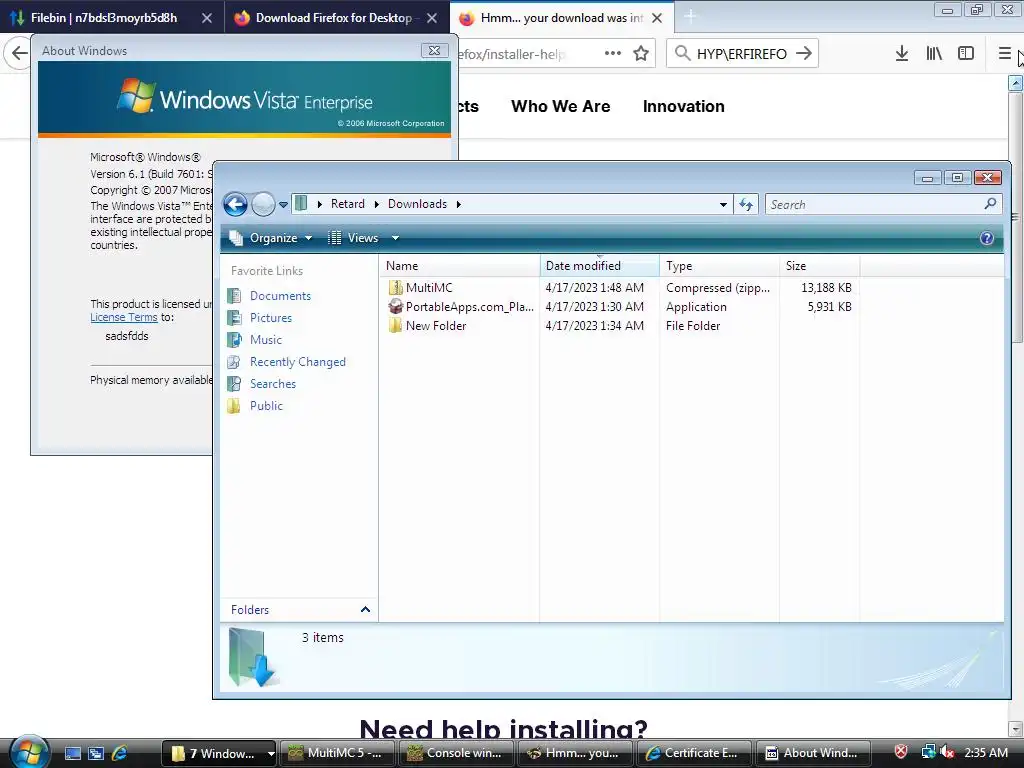This screenshot has width=1024, height=768.
Task: Open the Firefox hamburger menu
Action: click(1004, 54)
